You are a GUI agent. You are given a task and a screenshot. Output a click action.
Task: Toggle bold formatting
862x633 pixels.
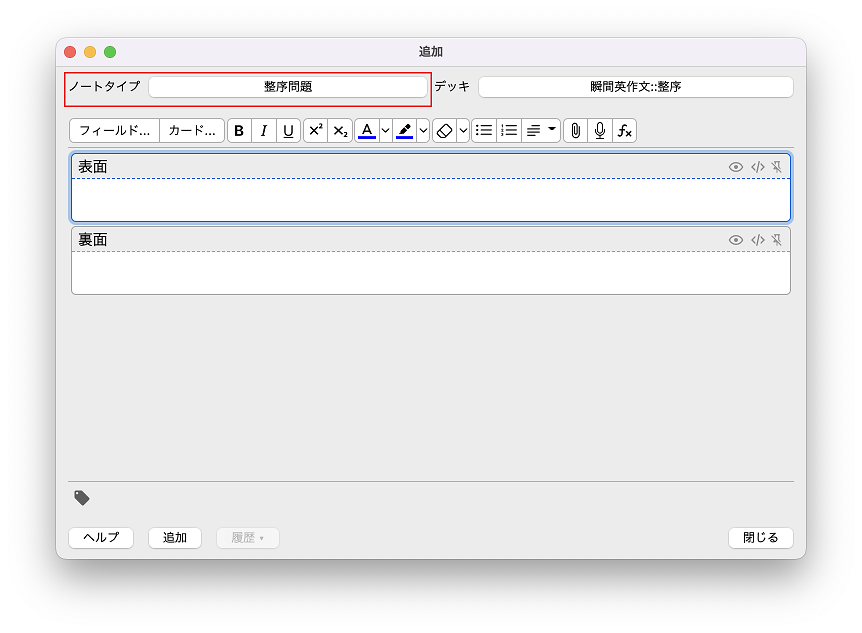pyautogui.click(x=239, y=131)
